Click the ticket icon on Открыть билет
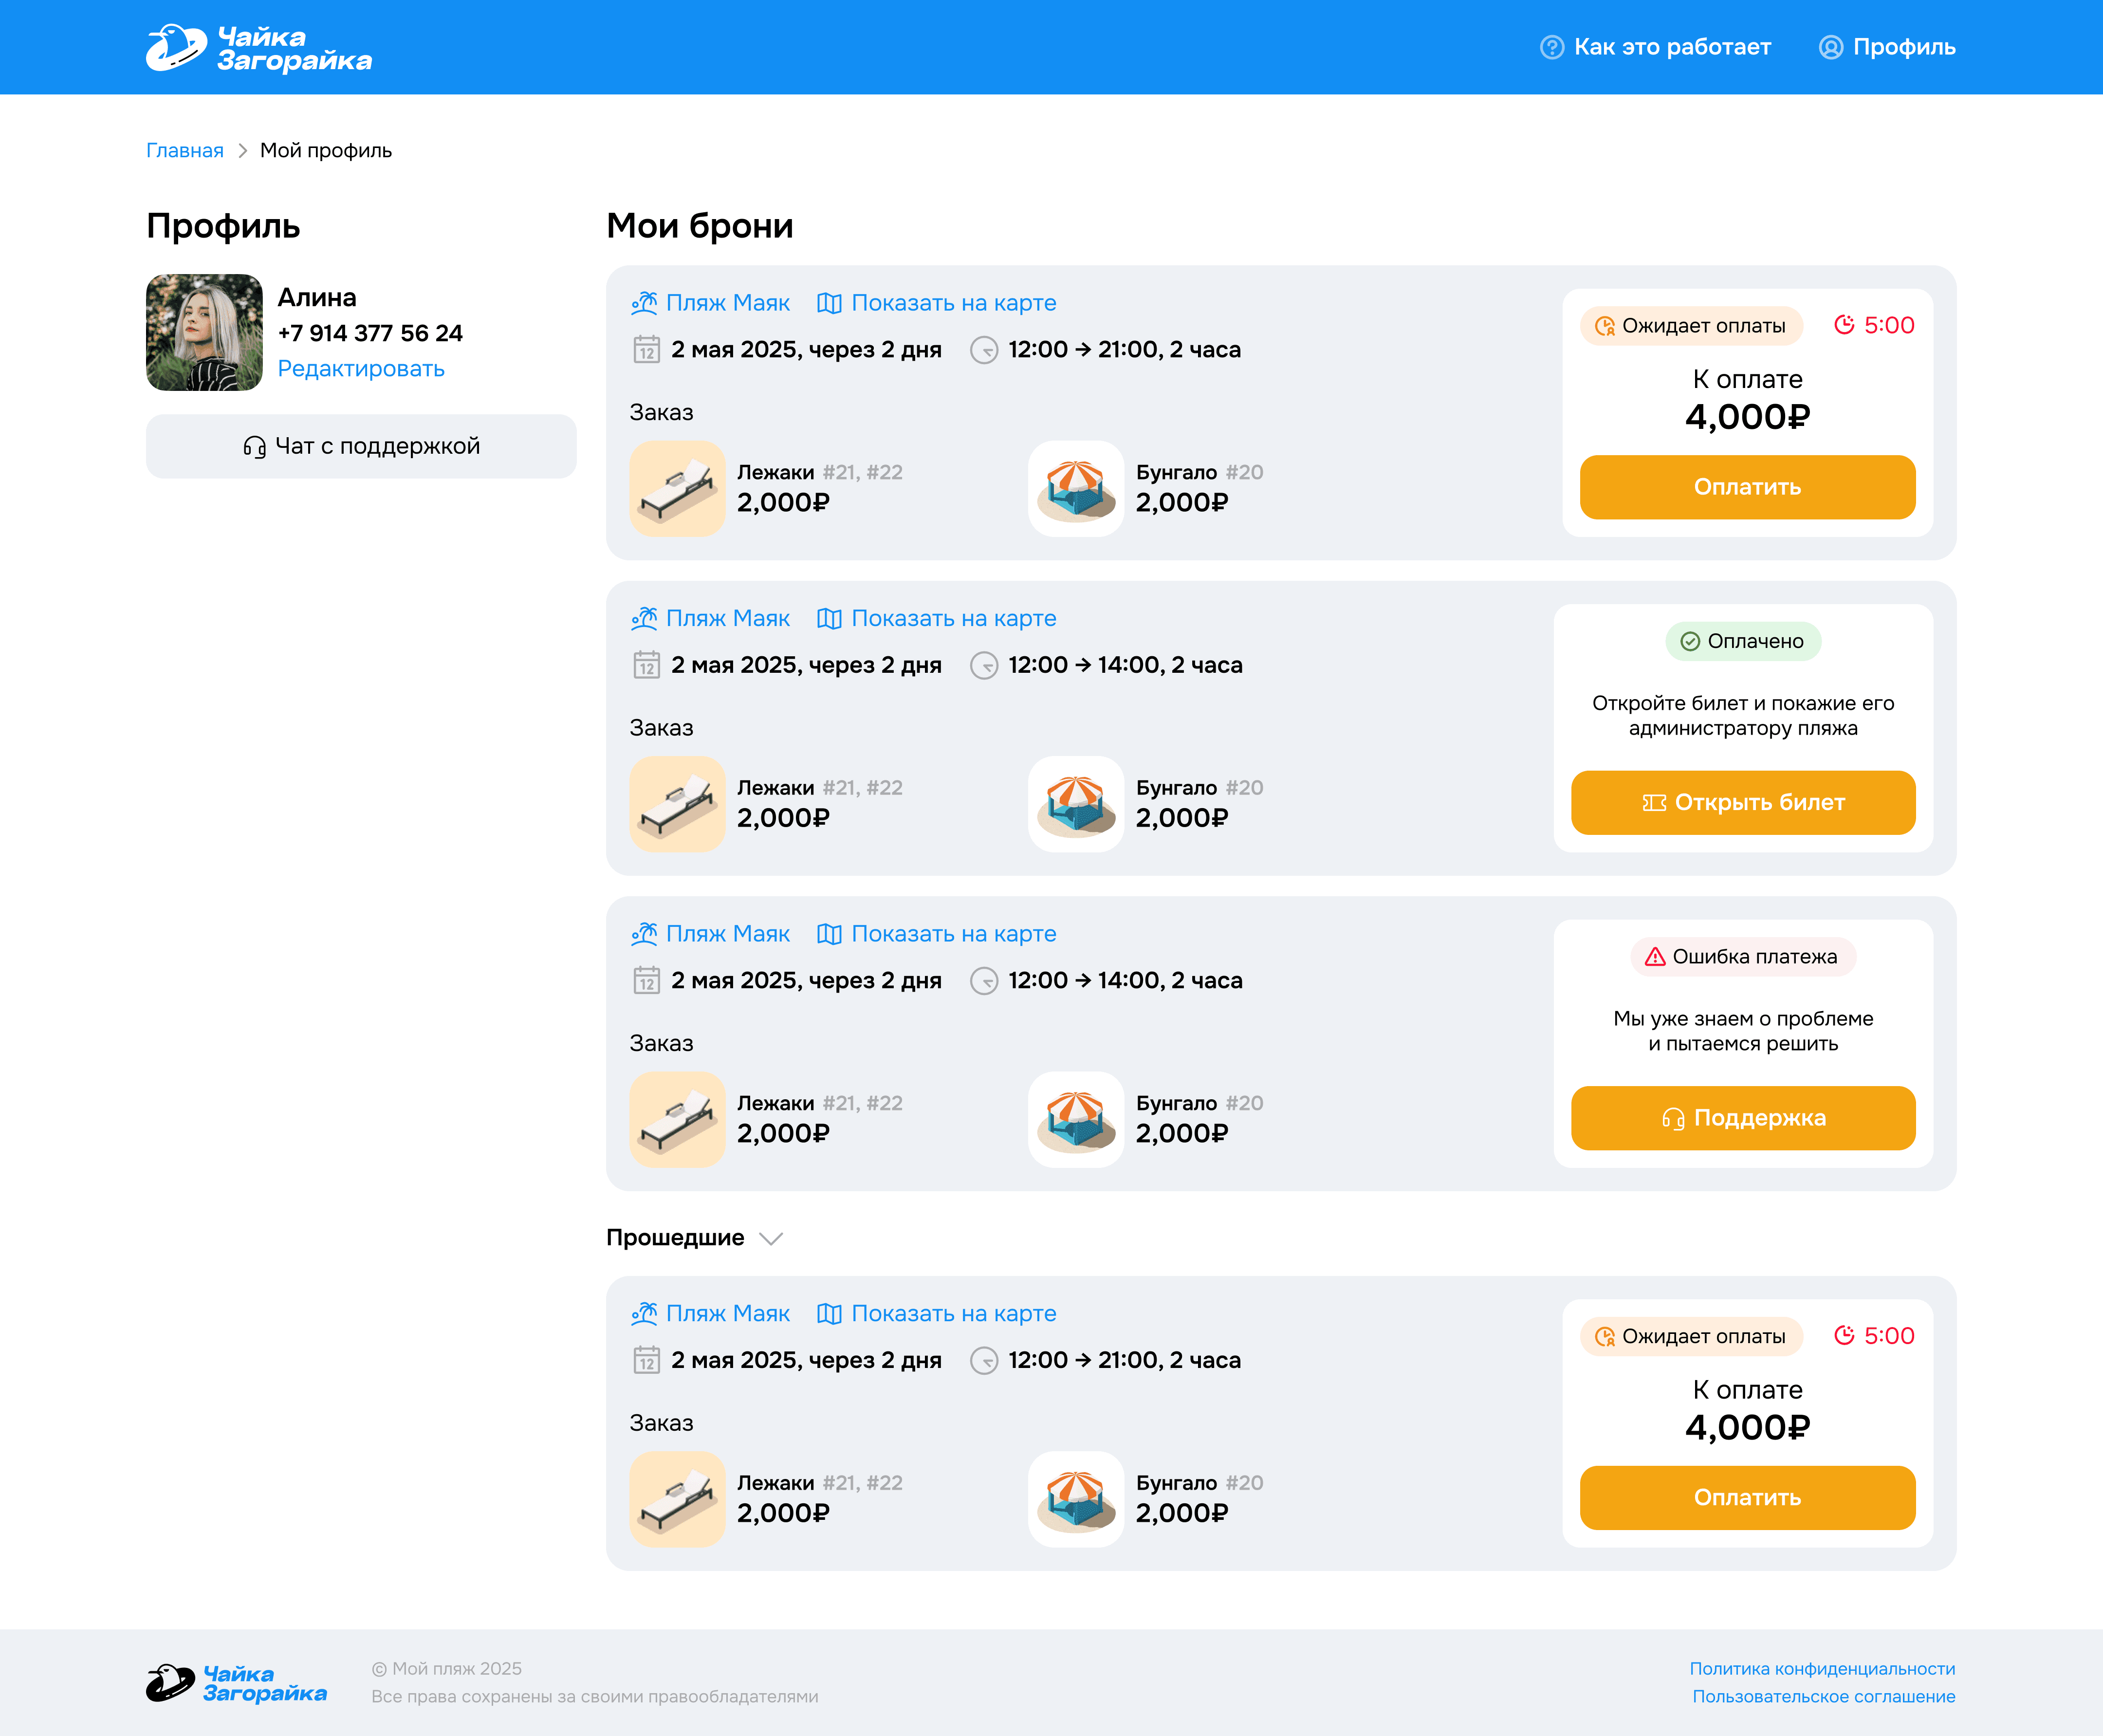This screenshot has height=1736, width=2103. [1654, 803]
